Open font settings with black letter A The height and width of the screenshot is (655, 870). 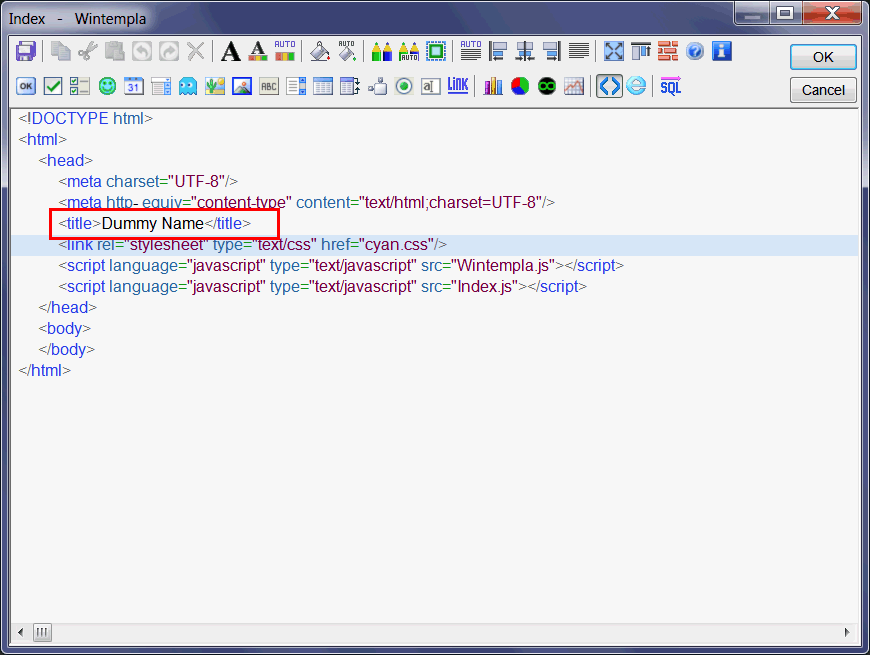[231, 52]
